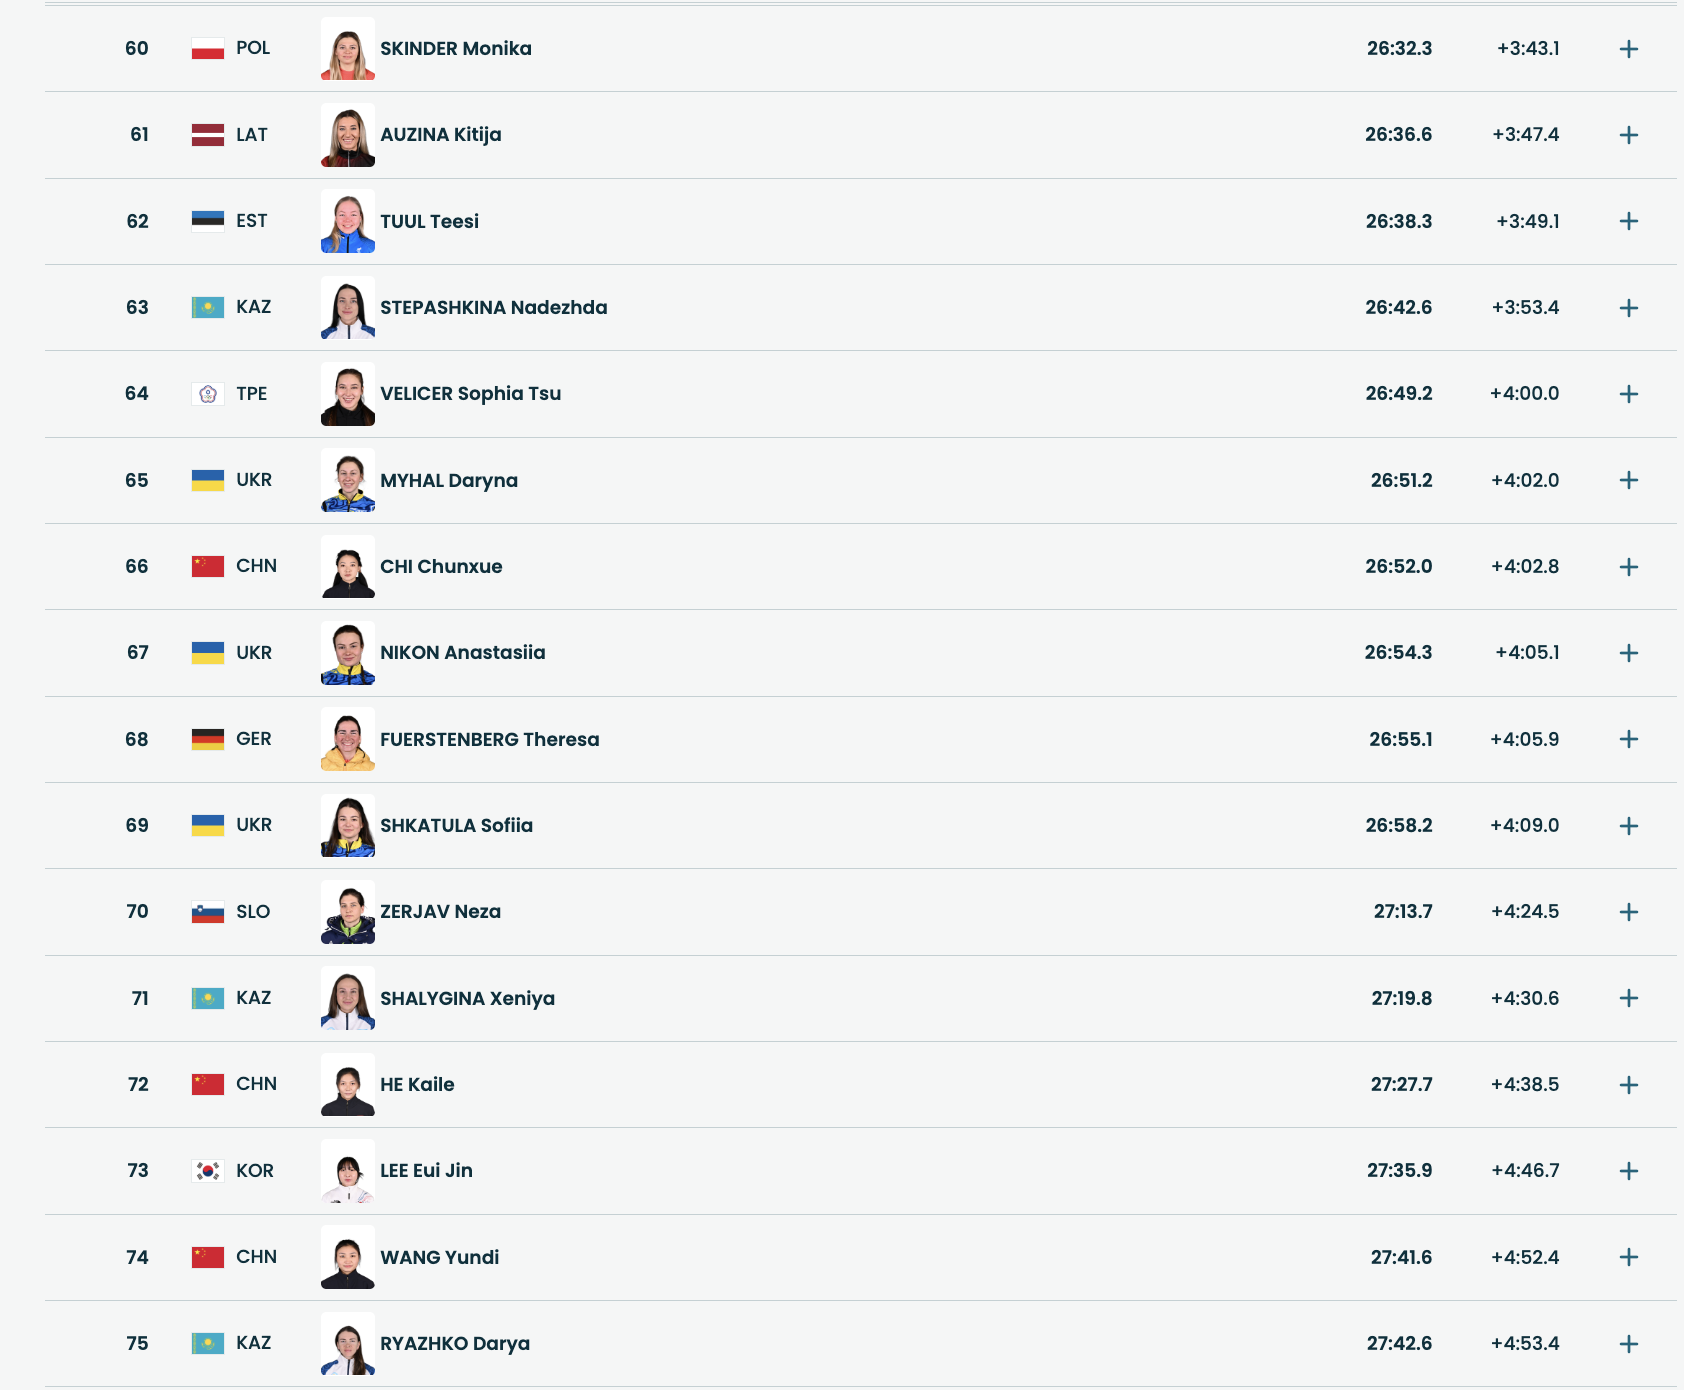Viewport: 1684px width, 1390px height.
Task: Click the South Korea flag icon
Action: tap(208, 1171)
